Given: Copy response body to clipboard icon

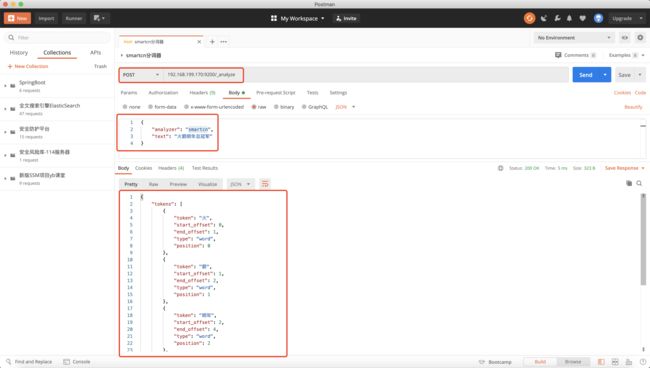Looking at the screenshot, I should click(x=629, y=183).
